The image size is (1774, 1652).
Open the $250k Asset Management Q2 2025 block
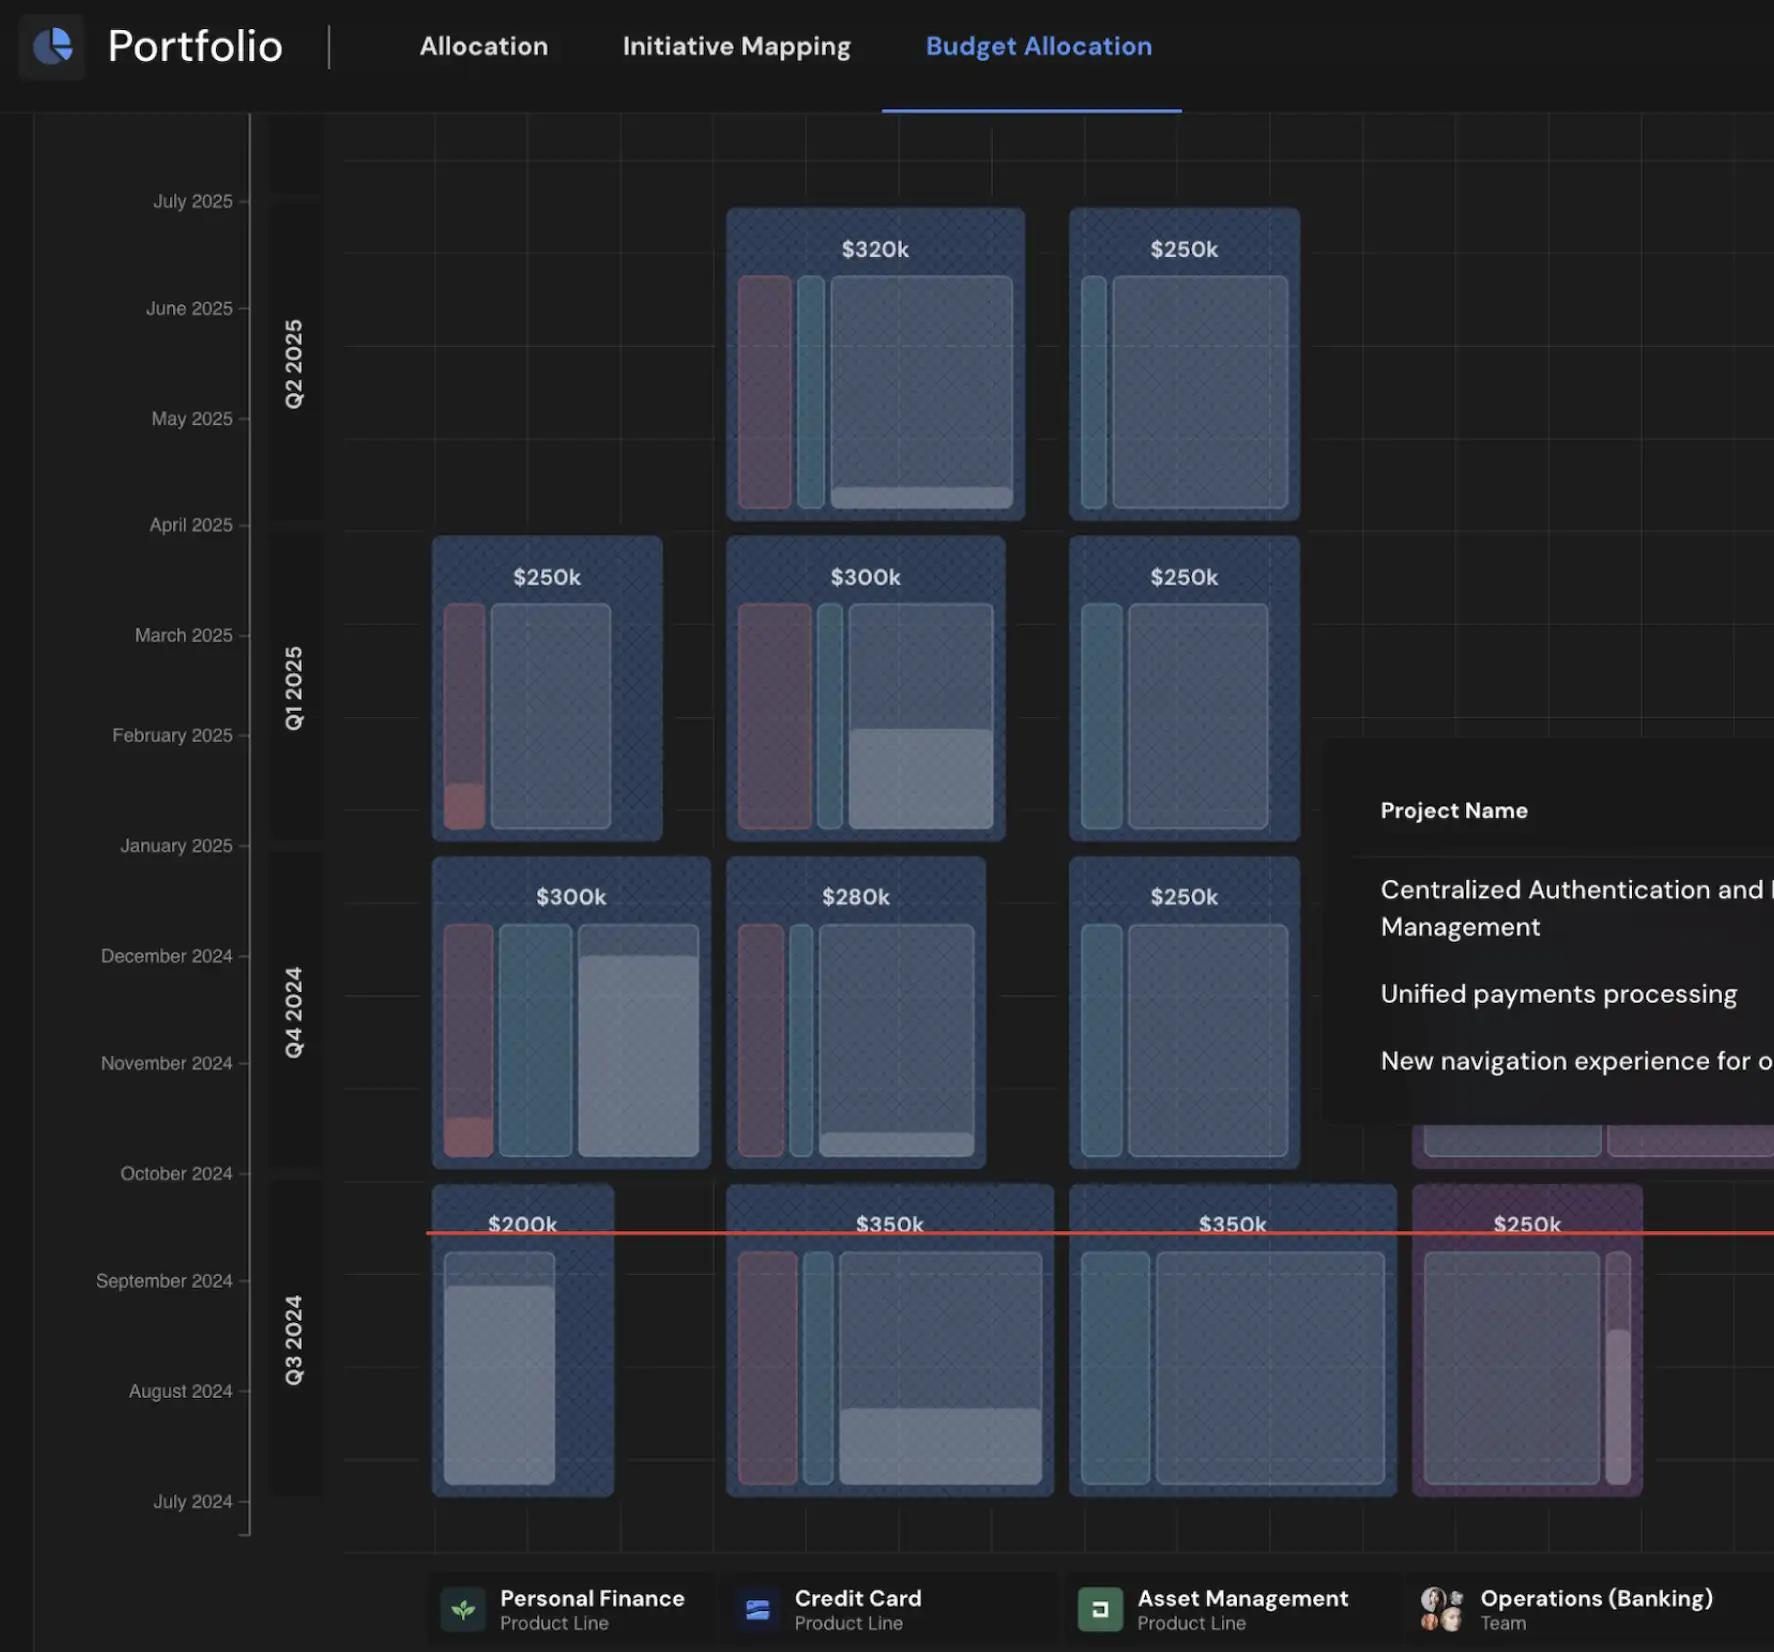1184,364
